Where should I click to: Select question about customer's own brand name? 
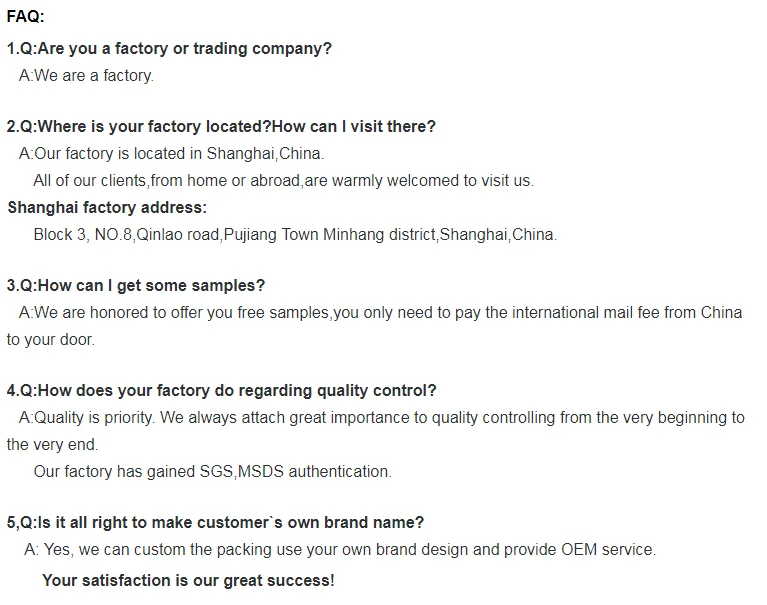tap(215, 523)
